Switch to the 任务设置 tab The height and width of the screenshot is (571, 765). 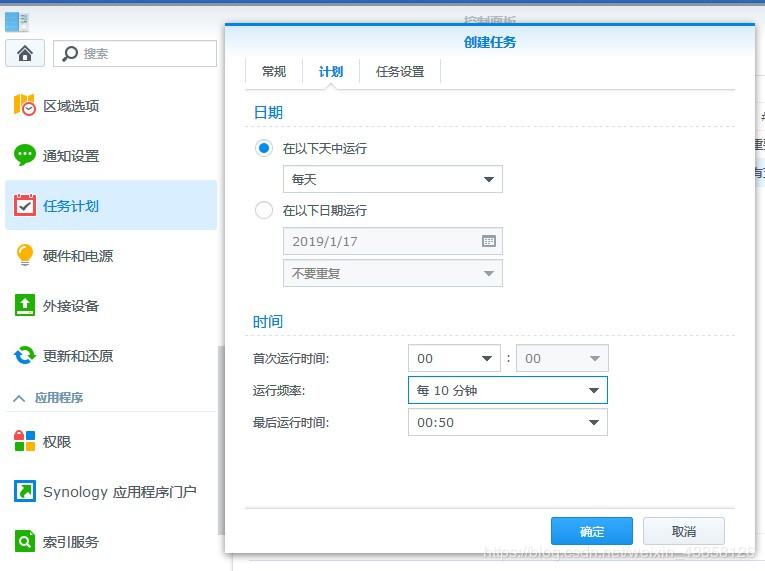(400, 72)
